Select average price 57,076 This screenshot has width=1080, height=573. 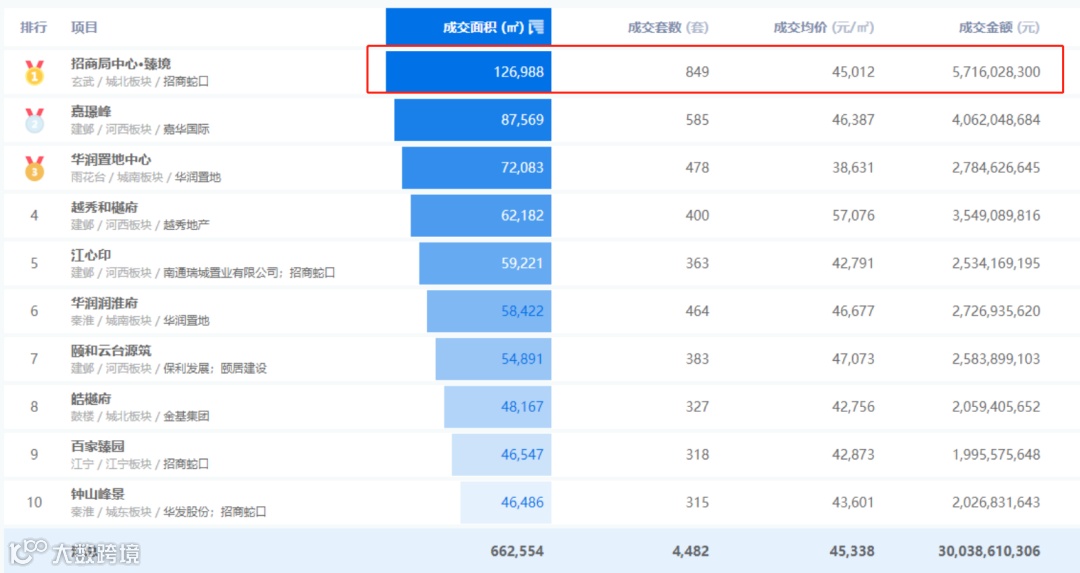tap(853, 216)
